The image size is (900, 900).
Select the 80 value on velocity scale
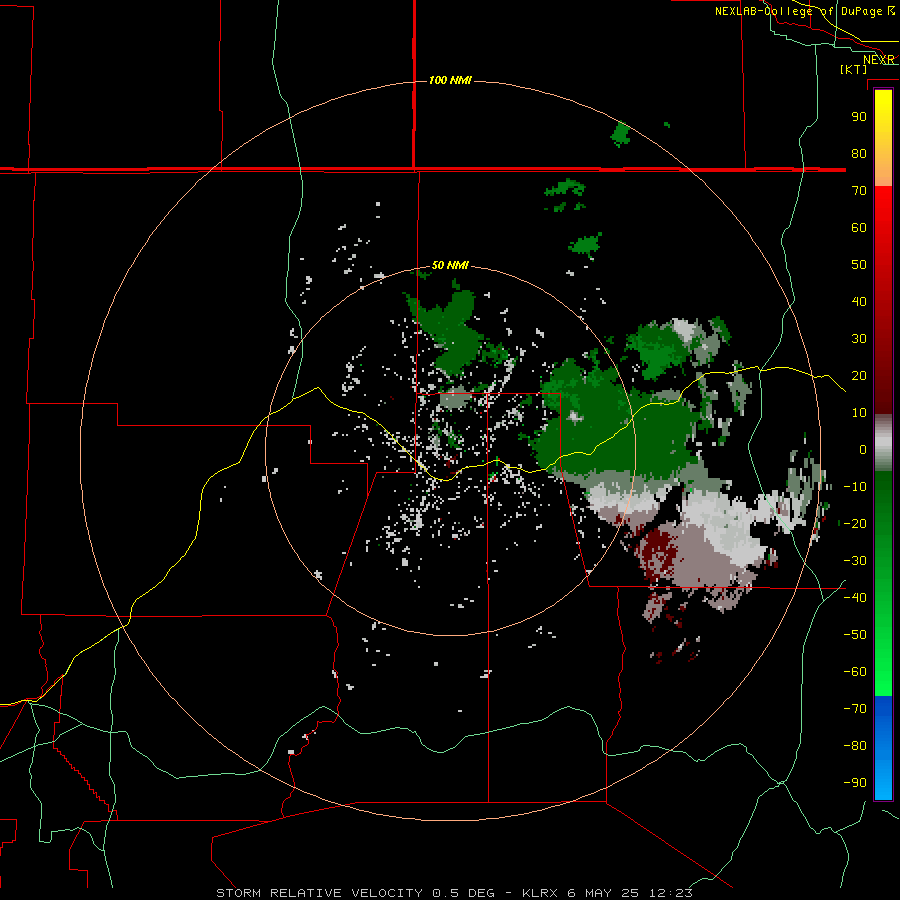click(859, 153)
